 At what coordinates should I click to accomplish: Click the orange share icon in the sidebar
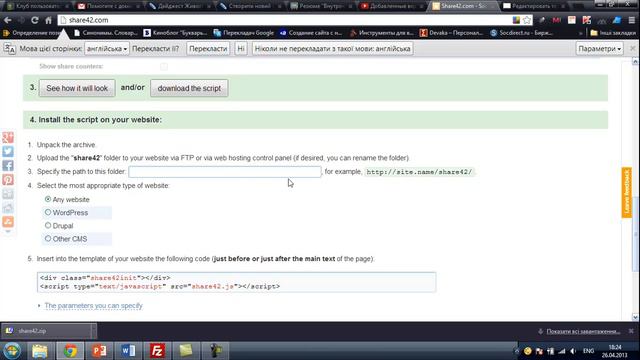(x=8, y=222)
